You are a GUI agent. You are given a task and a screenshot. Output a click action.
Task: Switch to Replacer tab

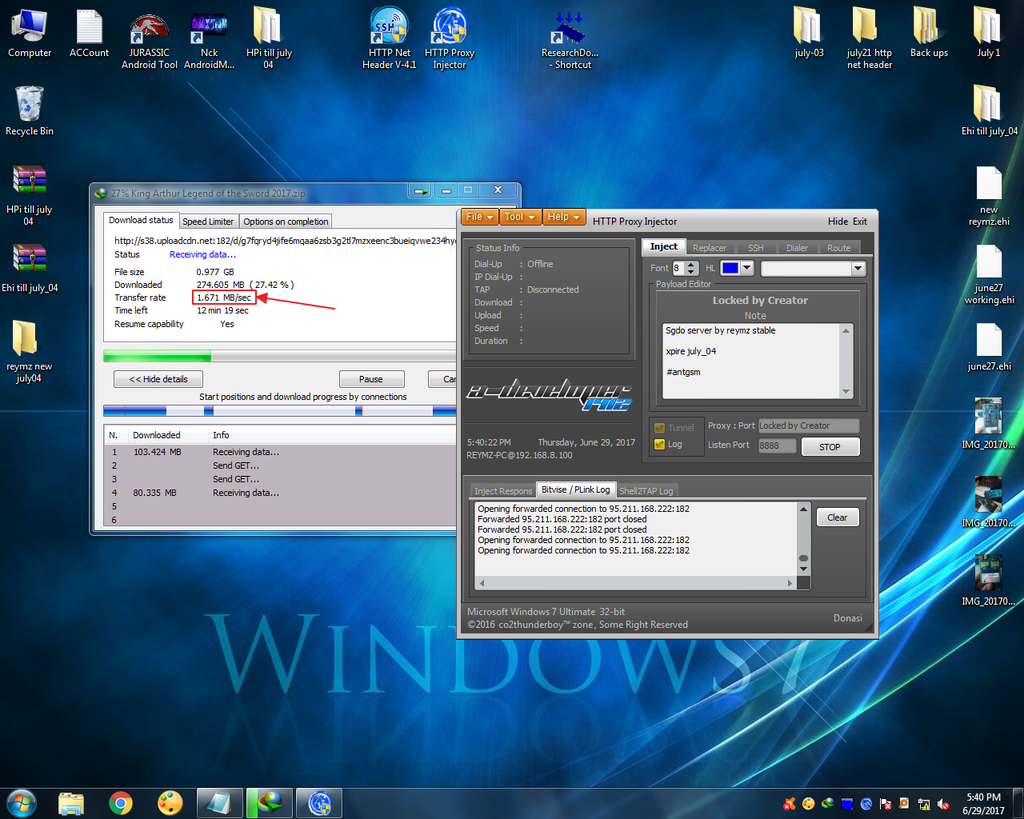[x=709, y=248]
